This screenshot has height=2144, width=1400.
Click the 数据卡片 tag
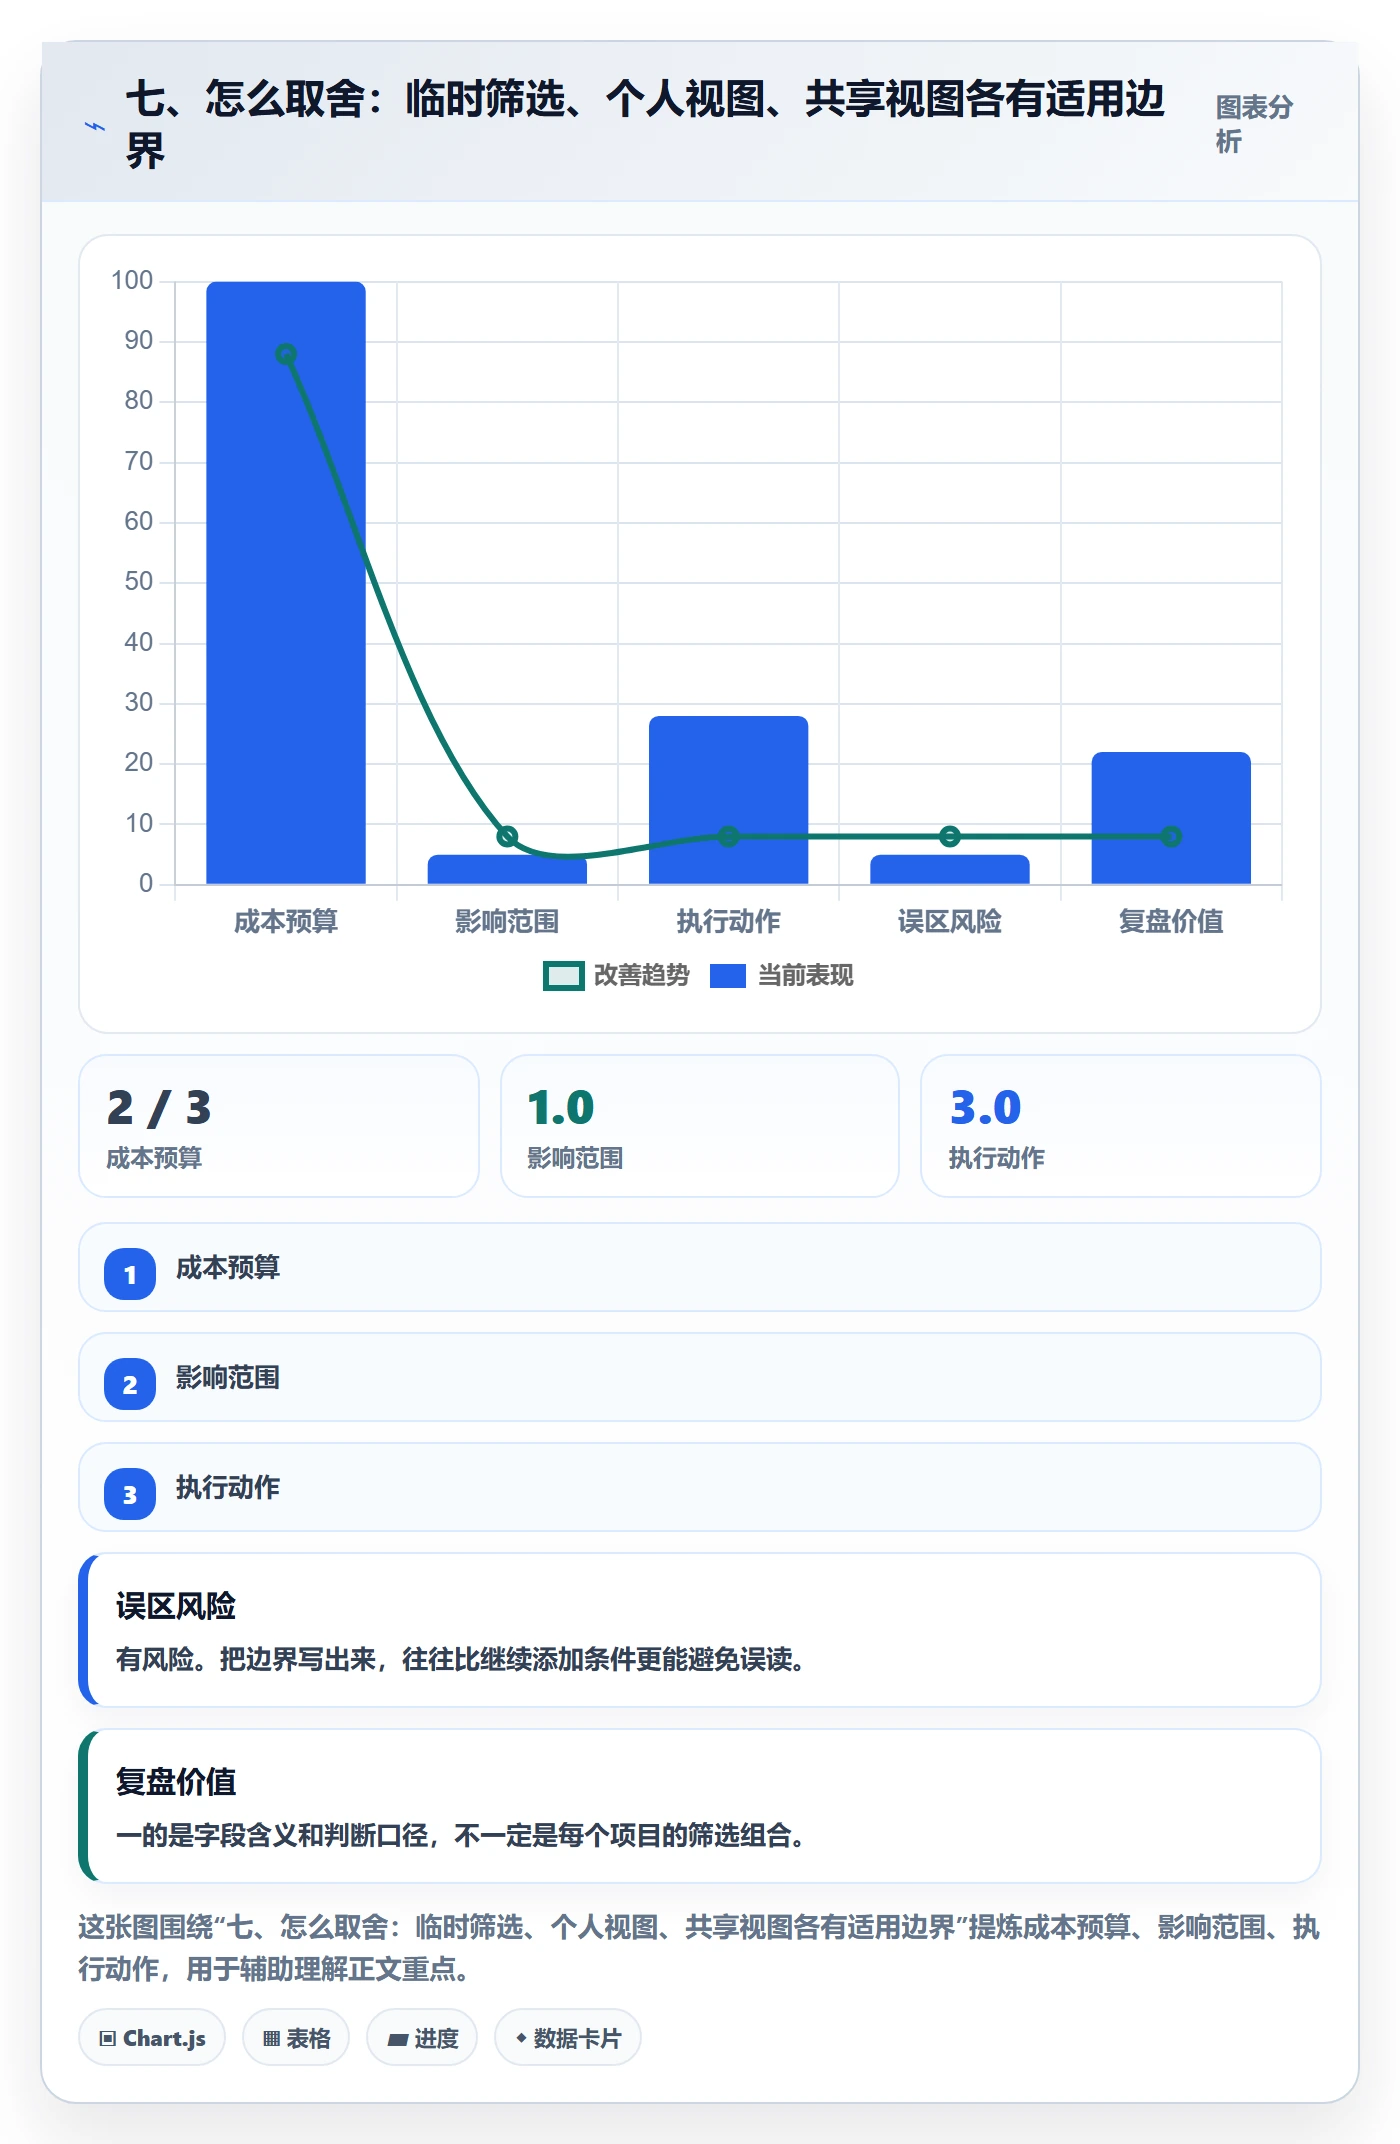568,2037
